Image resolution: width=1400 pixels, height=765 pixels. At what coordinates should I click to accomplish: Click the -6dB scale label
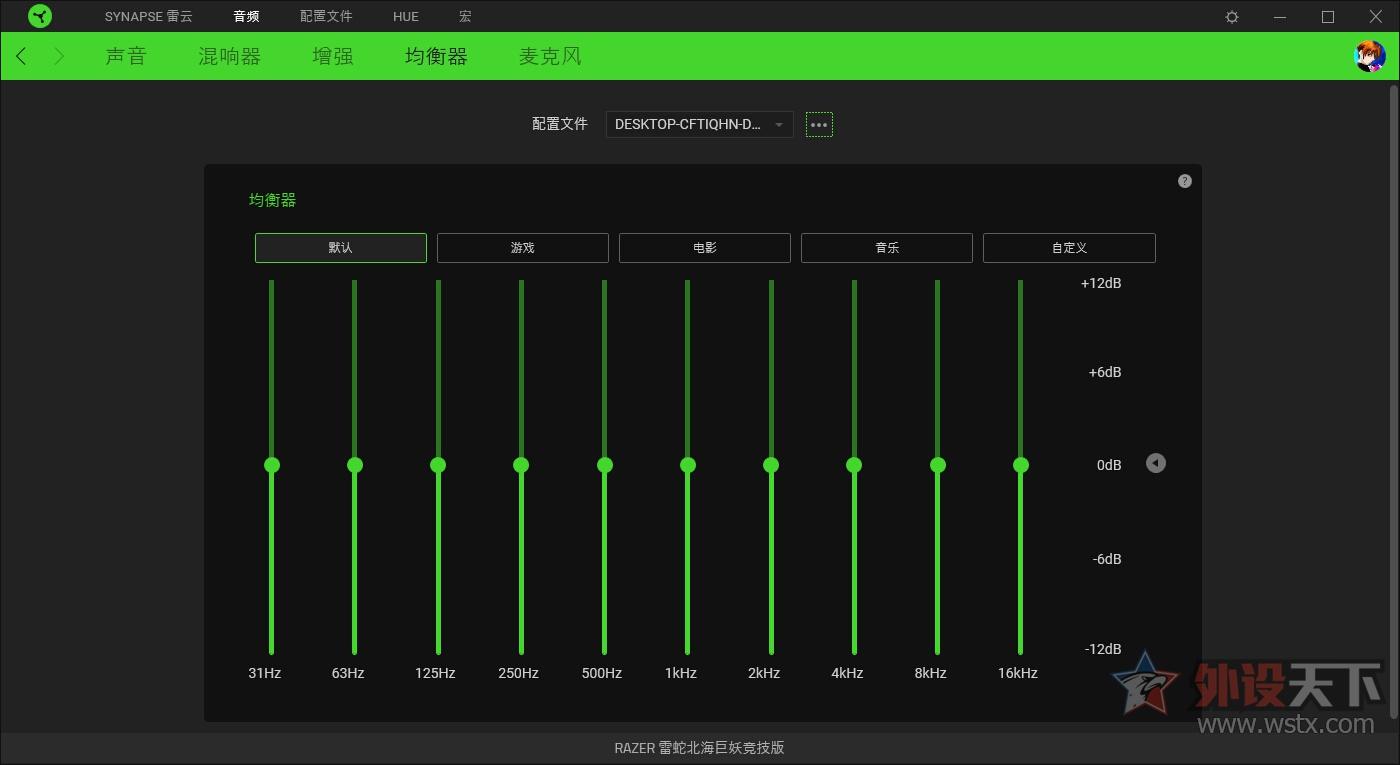[x=1107, y=559]
